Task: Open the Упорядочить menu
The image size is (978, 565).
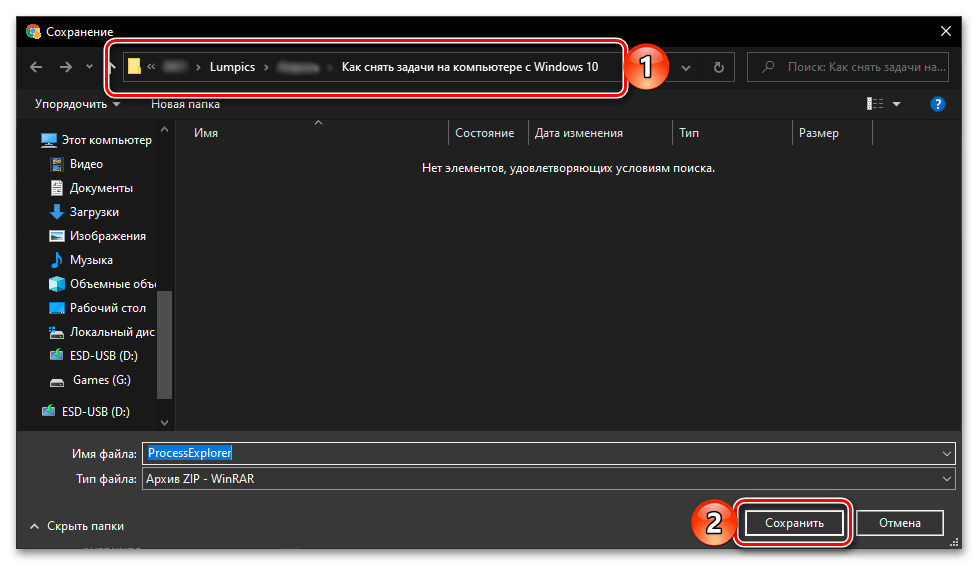Action: (77, 104)
